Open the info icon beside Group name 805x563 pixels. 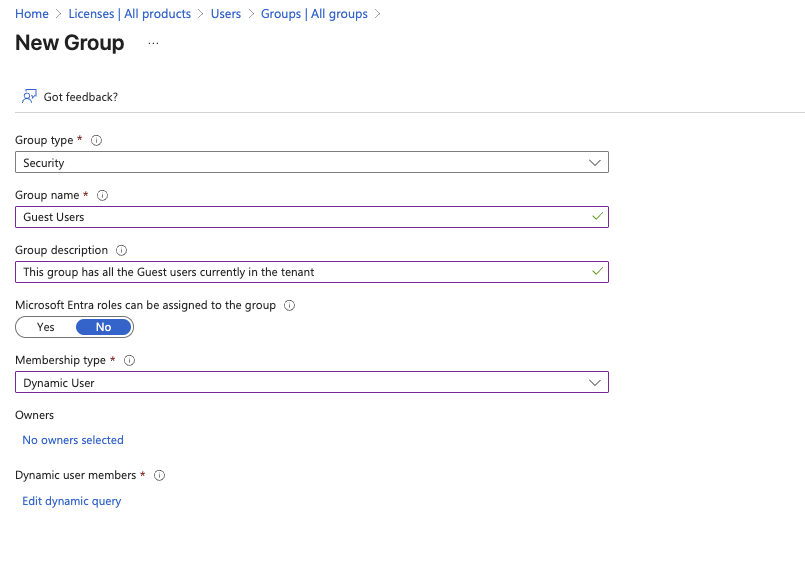coord(103,195)
